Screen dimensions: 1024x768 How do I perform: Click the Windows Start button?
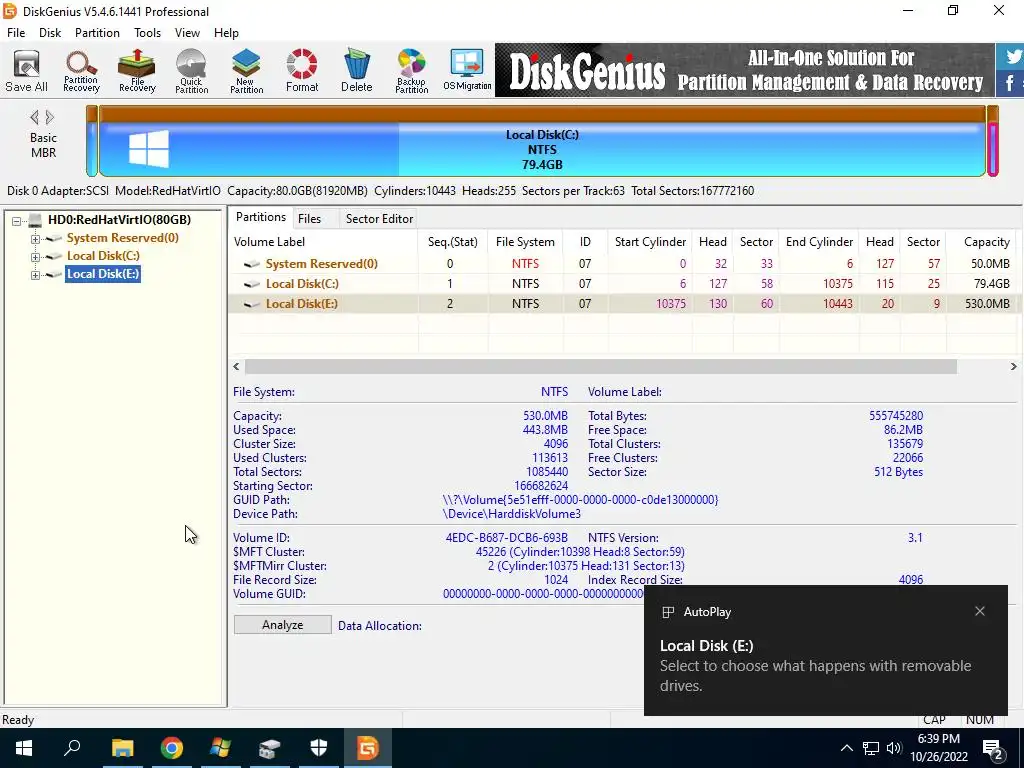(x=24, y=748)
